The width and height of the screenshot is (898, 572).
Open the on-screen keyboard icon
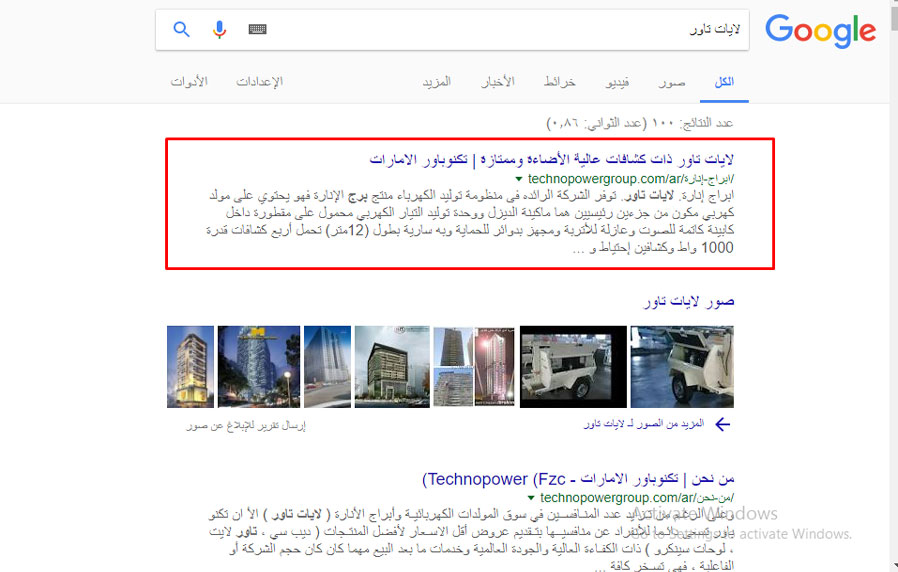tap(257, 29)
